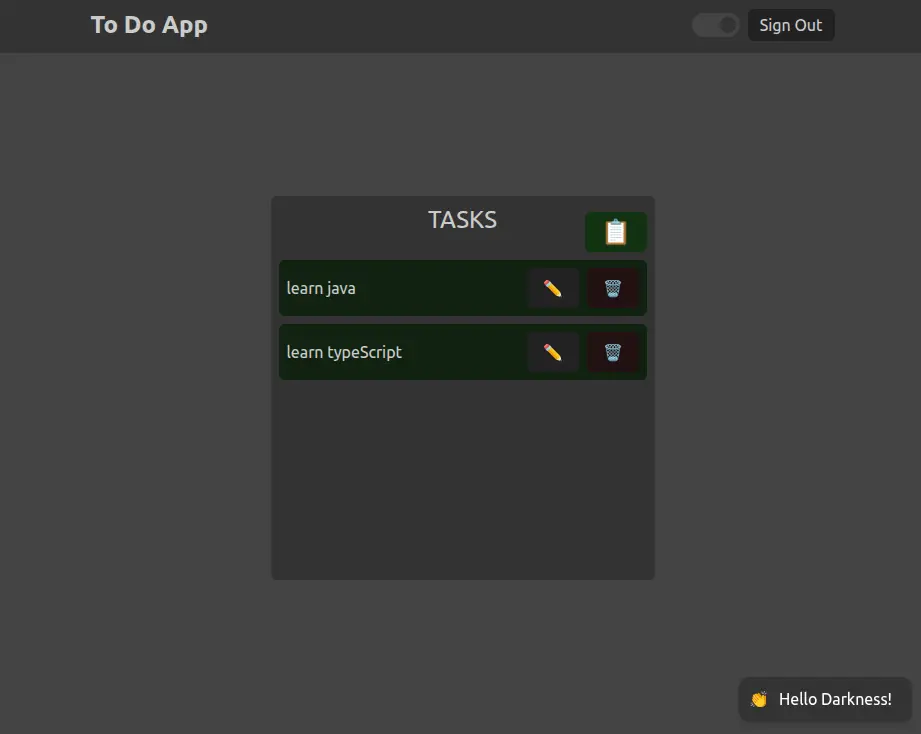The height and width of the screenshot is (734, 921).
Task: Toggle the dark mode switch in the header
Action: 715,25
